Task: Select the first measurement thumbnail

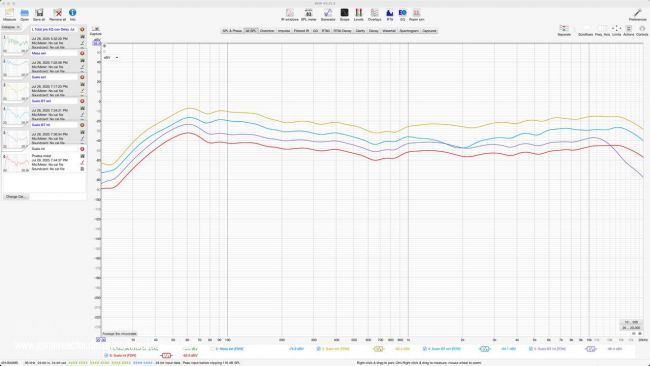Action: (16, 44)
